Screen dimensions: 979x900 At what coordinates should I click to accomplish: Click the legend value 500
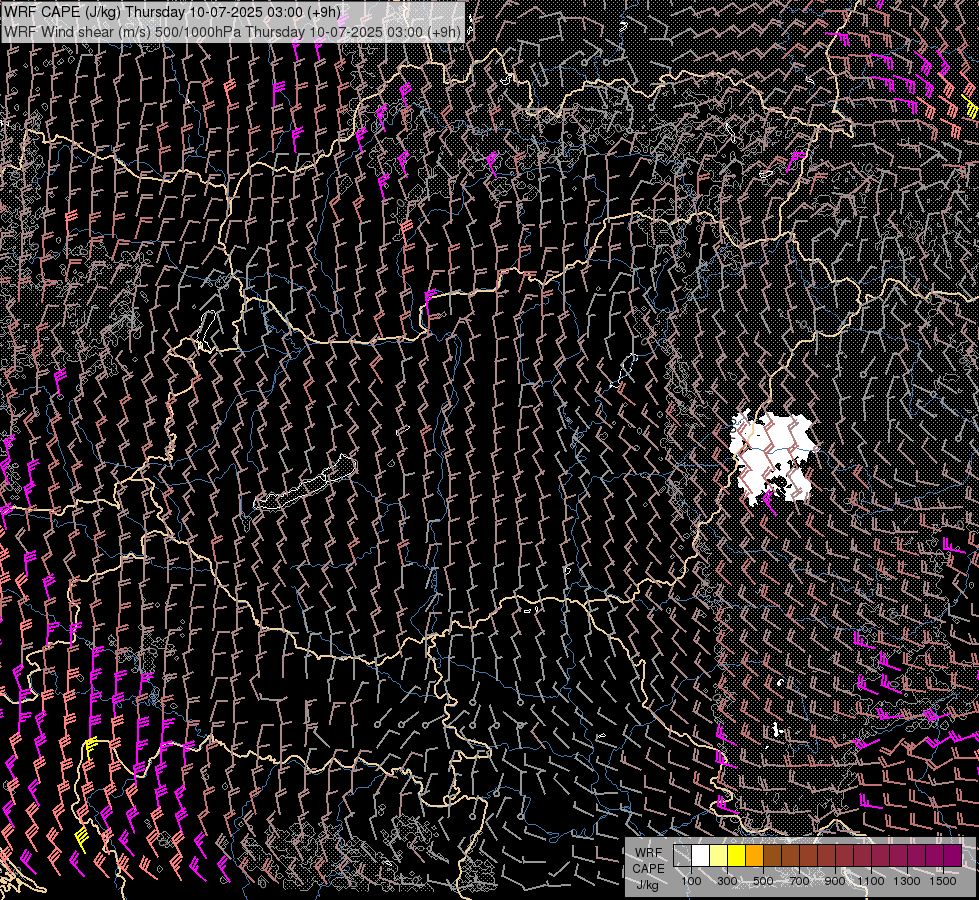pyautogui.click(x=763, y=881)
